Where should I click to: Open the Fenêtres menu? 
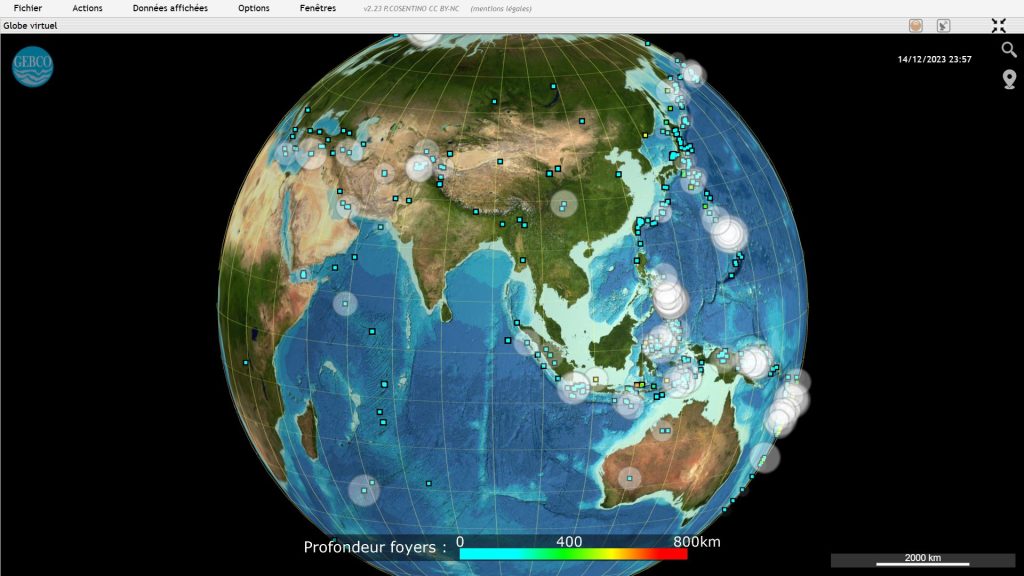[x=317, y=8]
